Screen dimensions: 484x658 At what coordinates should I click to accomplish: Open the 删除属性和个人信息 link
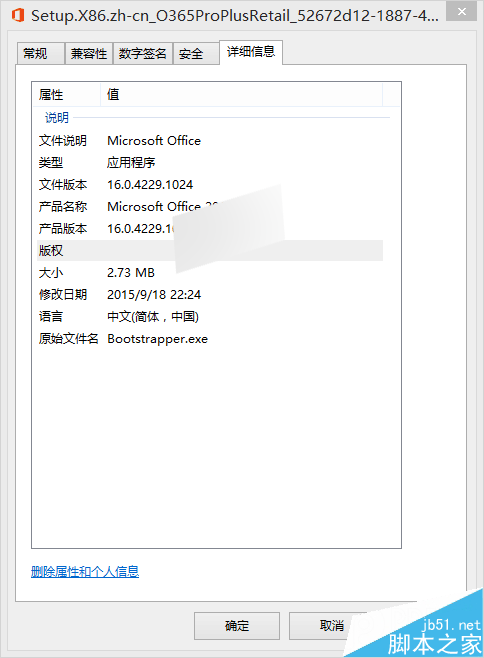(85, 572)
